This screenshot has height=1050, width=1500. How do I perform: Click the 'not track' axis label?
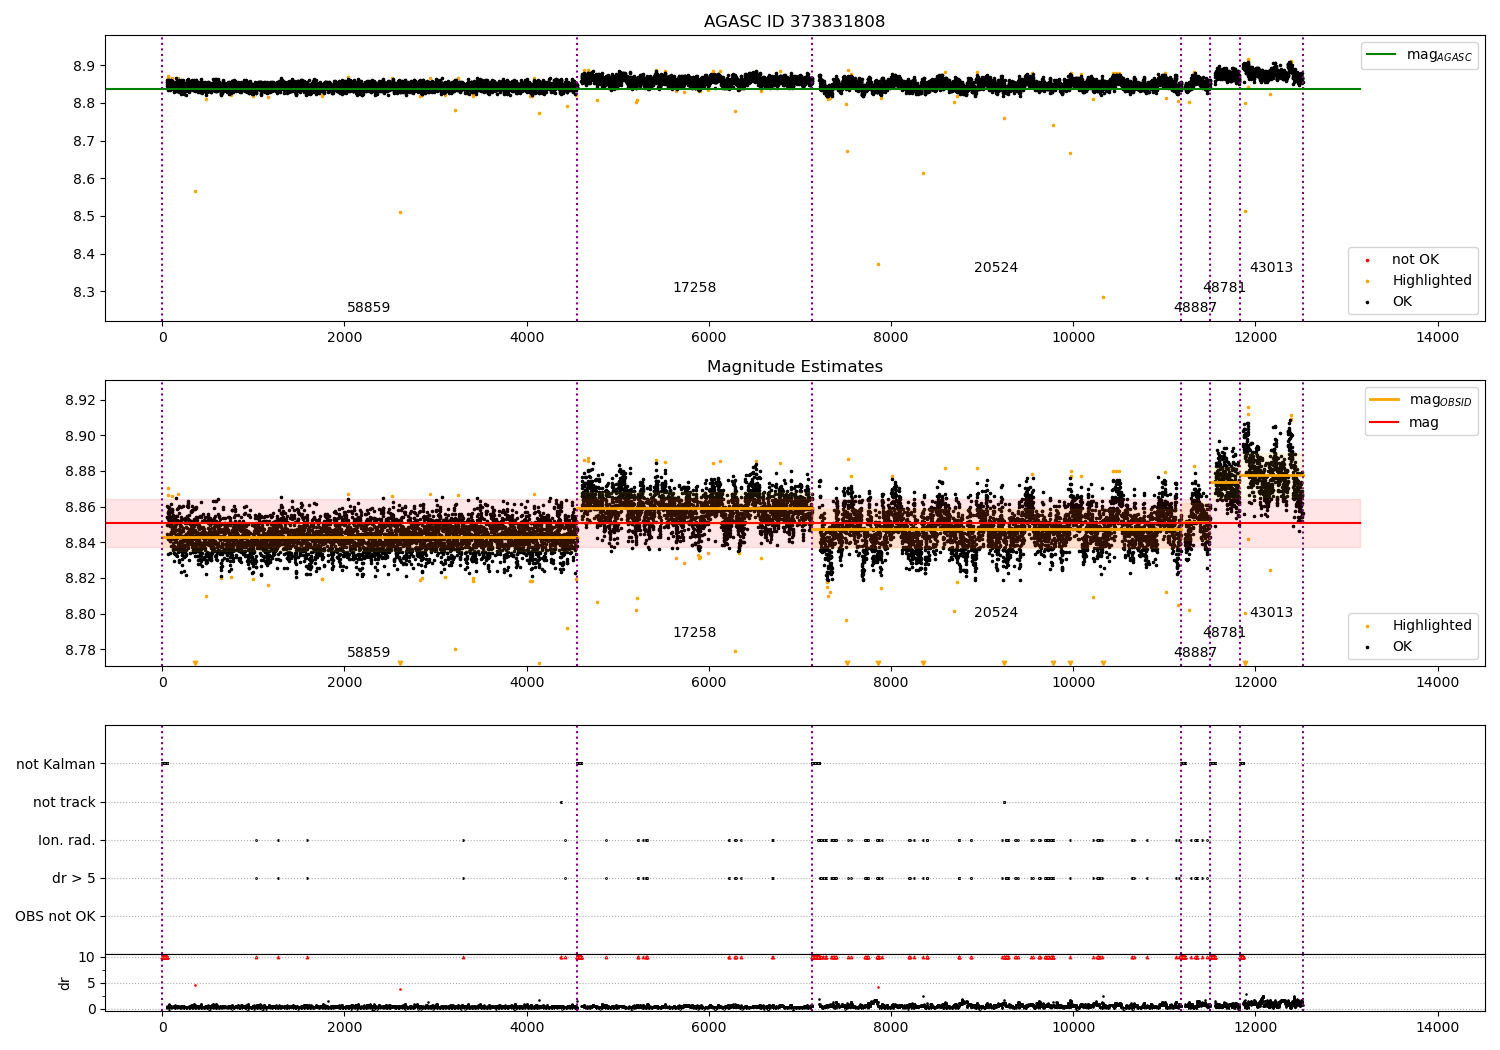(64, 803)
